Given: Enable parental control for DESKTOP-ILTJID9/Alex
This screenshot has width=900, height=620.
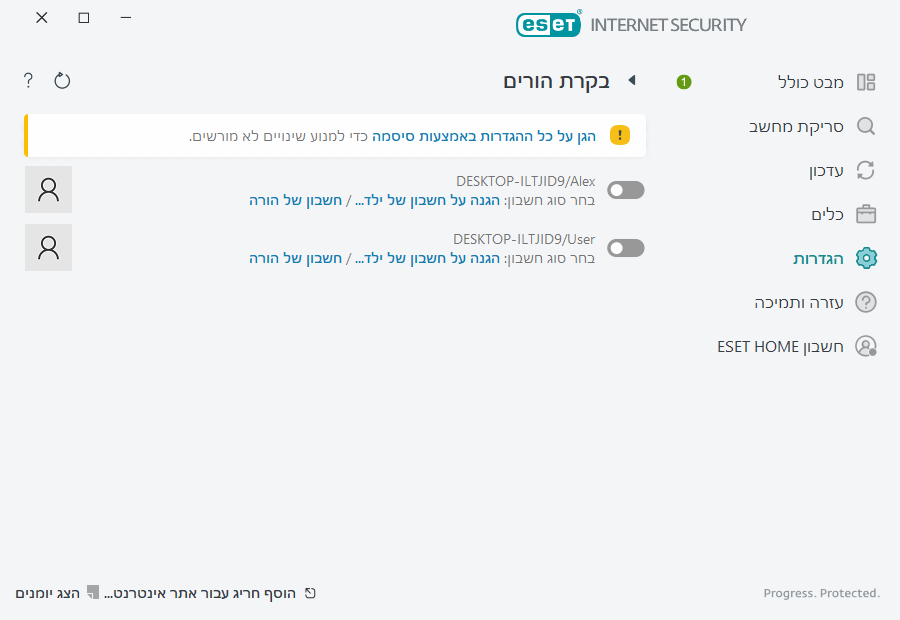Looking at the screenshot, I should [x=626, y=190].
